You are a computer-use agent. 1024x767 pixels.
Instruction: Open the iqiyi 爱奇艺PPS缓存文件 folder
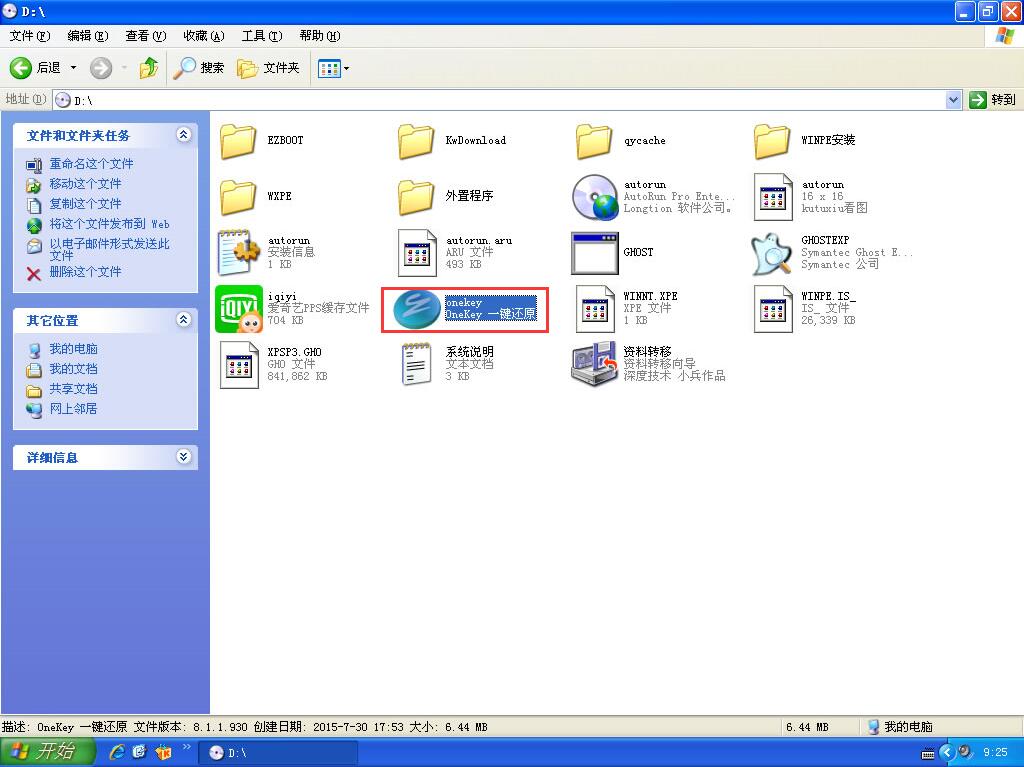(x=238, y=308)
